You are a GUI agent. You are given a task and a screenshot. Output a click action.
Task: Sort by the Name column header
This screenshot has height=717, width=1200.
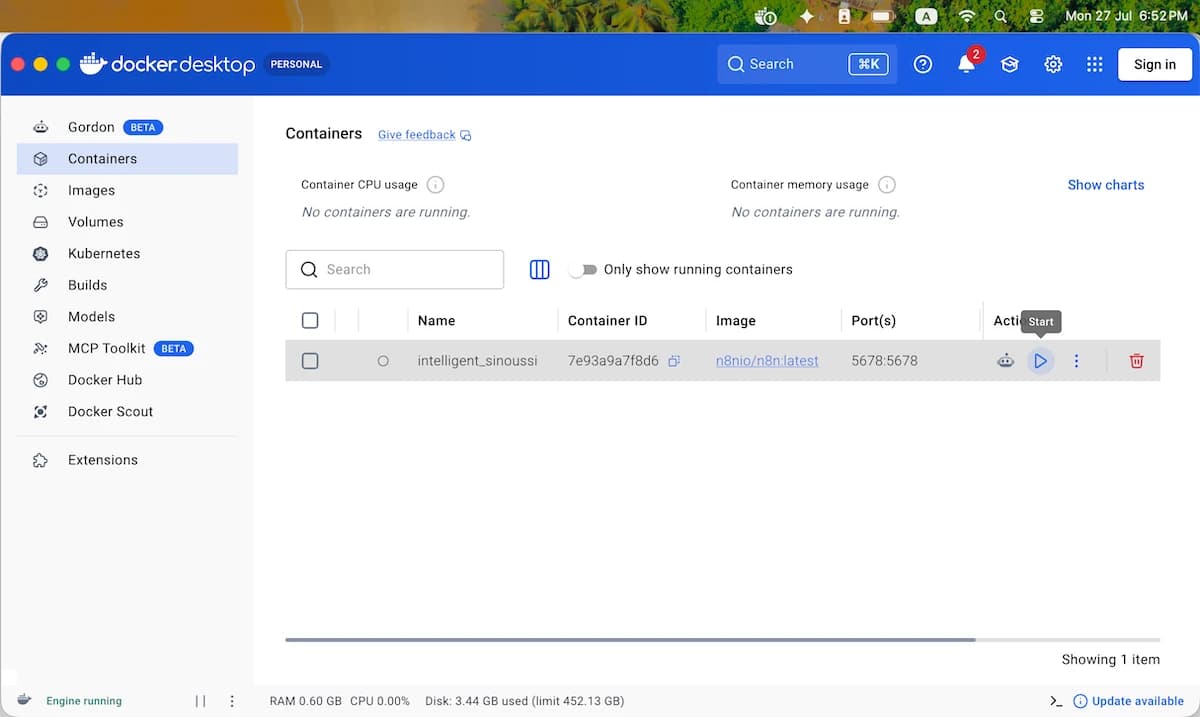[x=436, y=321]
